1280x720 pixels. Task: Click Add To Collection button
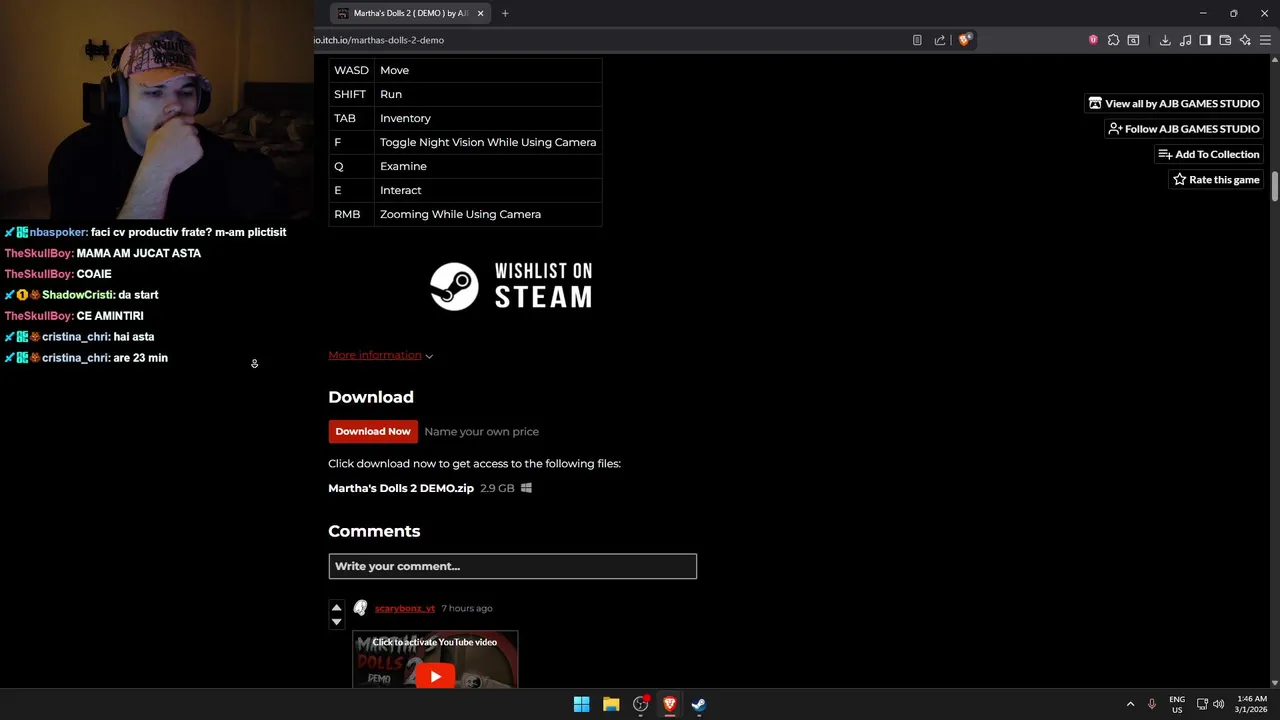(1208, 154)
